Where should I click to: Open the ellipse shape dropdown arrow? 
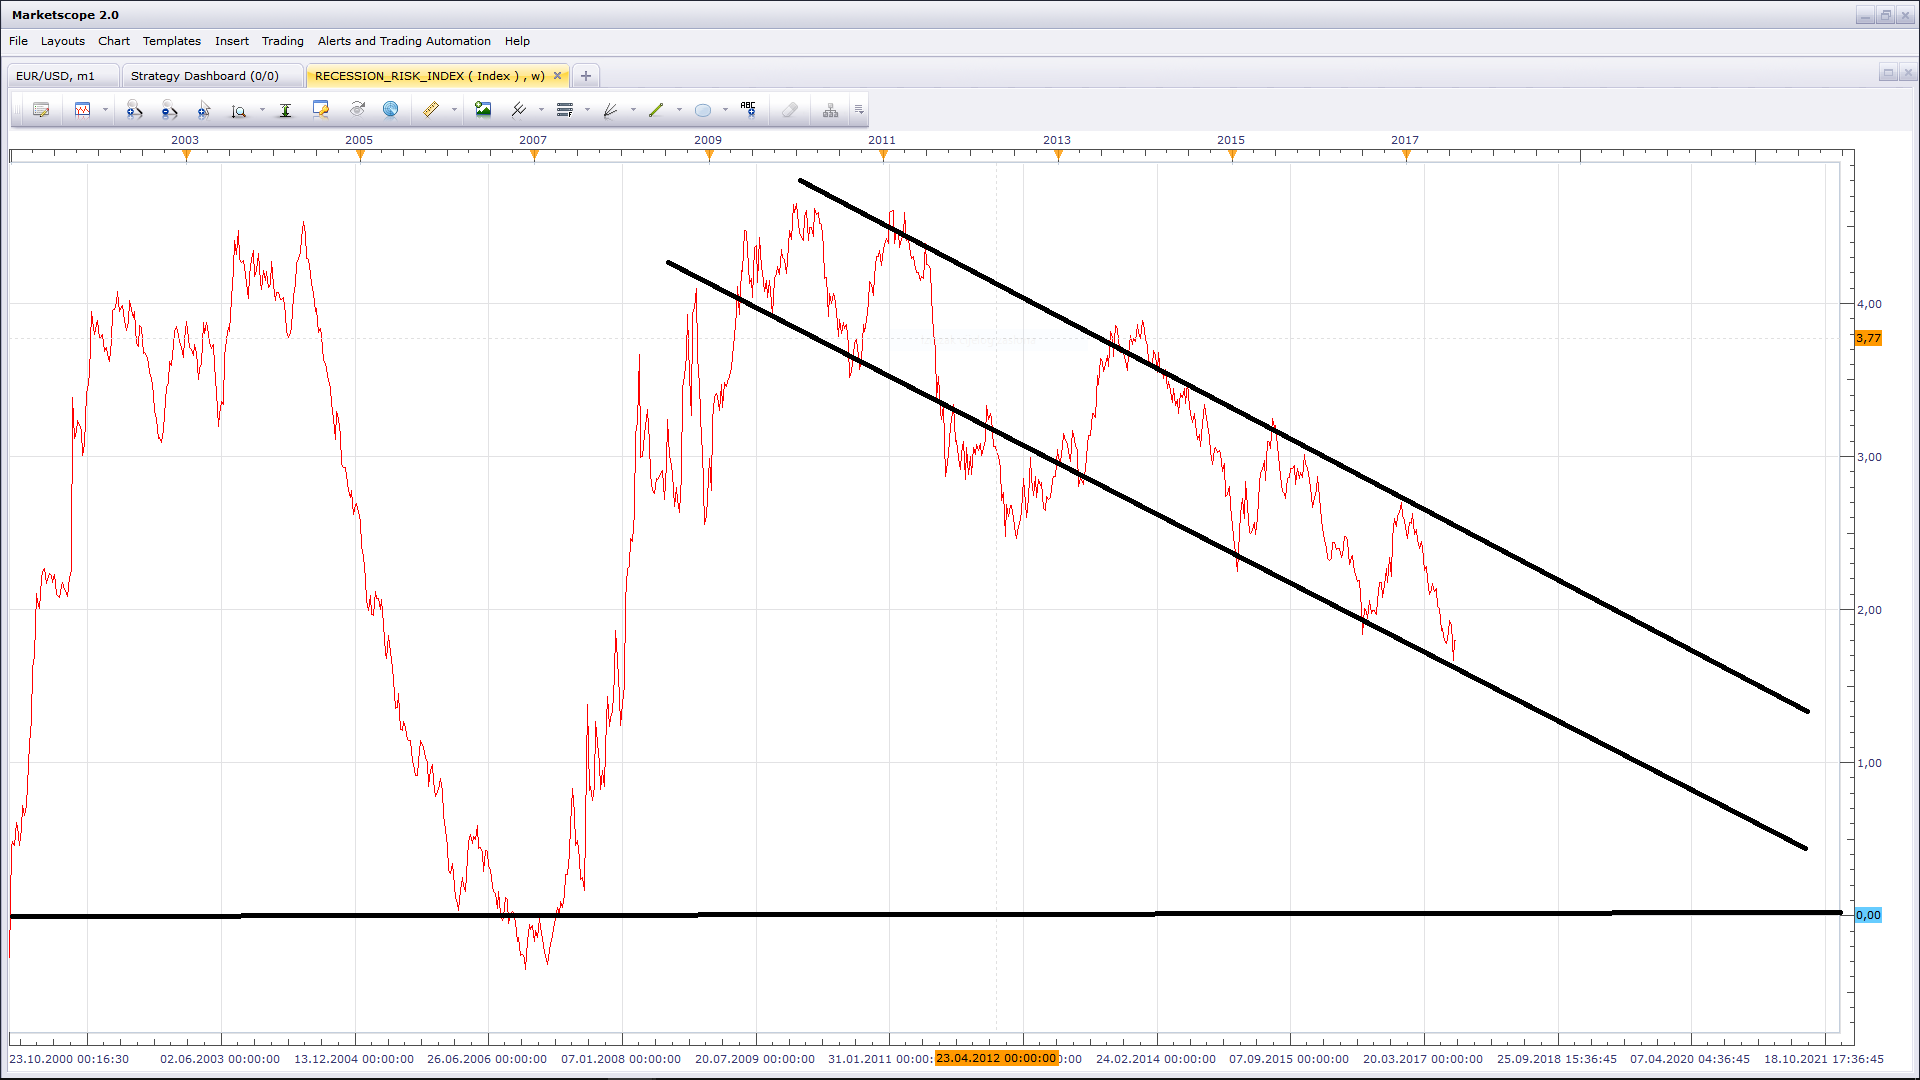725,110
